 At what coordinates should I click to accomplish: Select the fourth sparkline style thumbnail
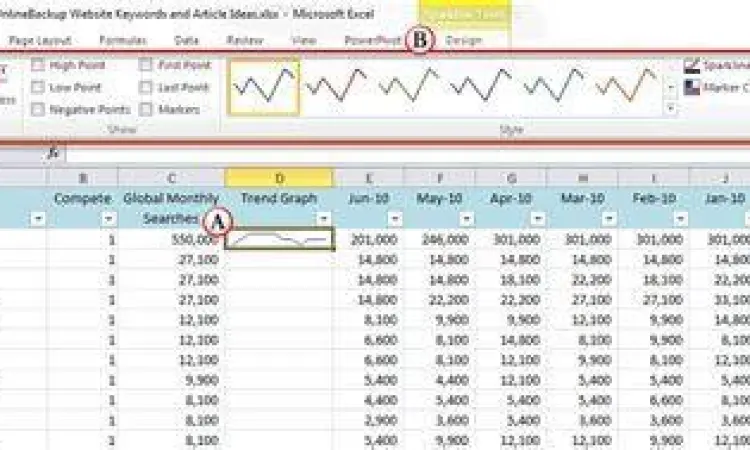click(481, 86)
